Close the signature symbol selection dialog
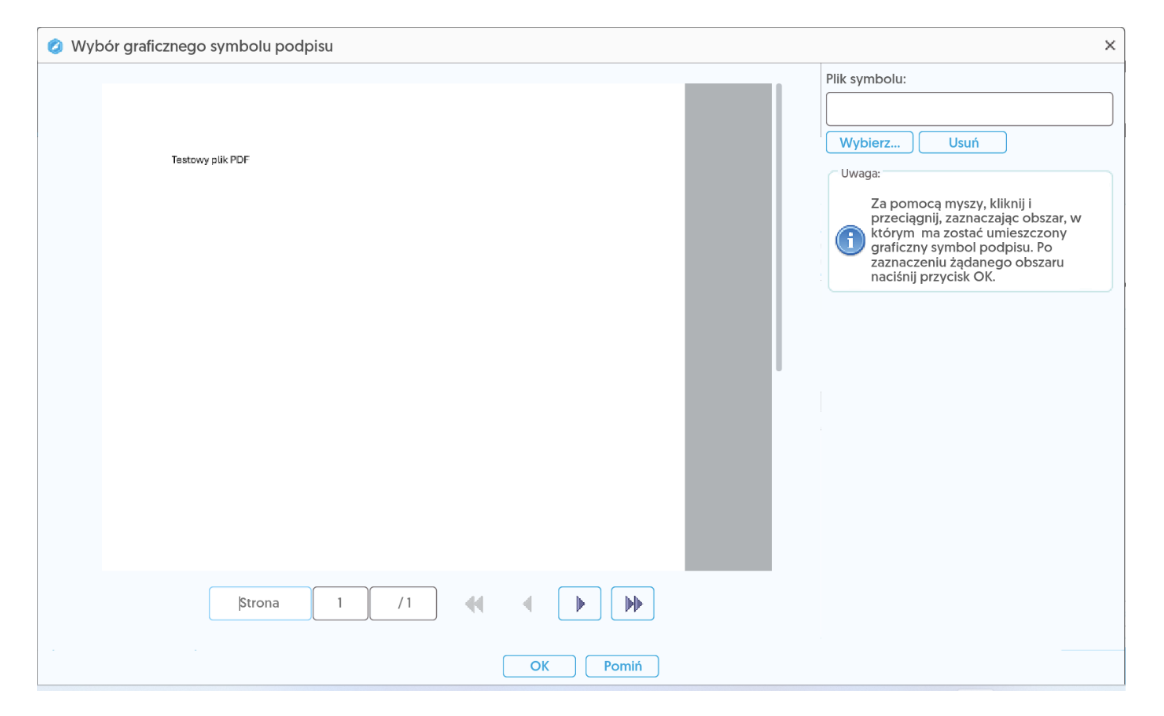 point(1109,46)
